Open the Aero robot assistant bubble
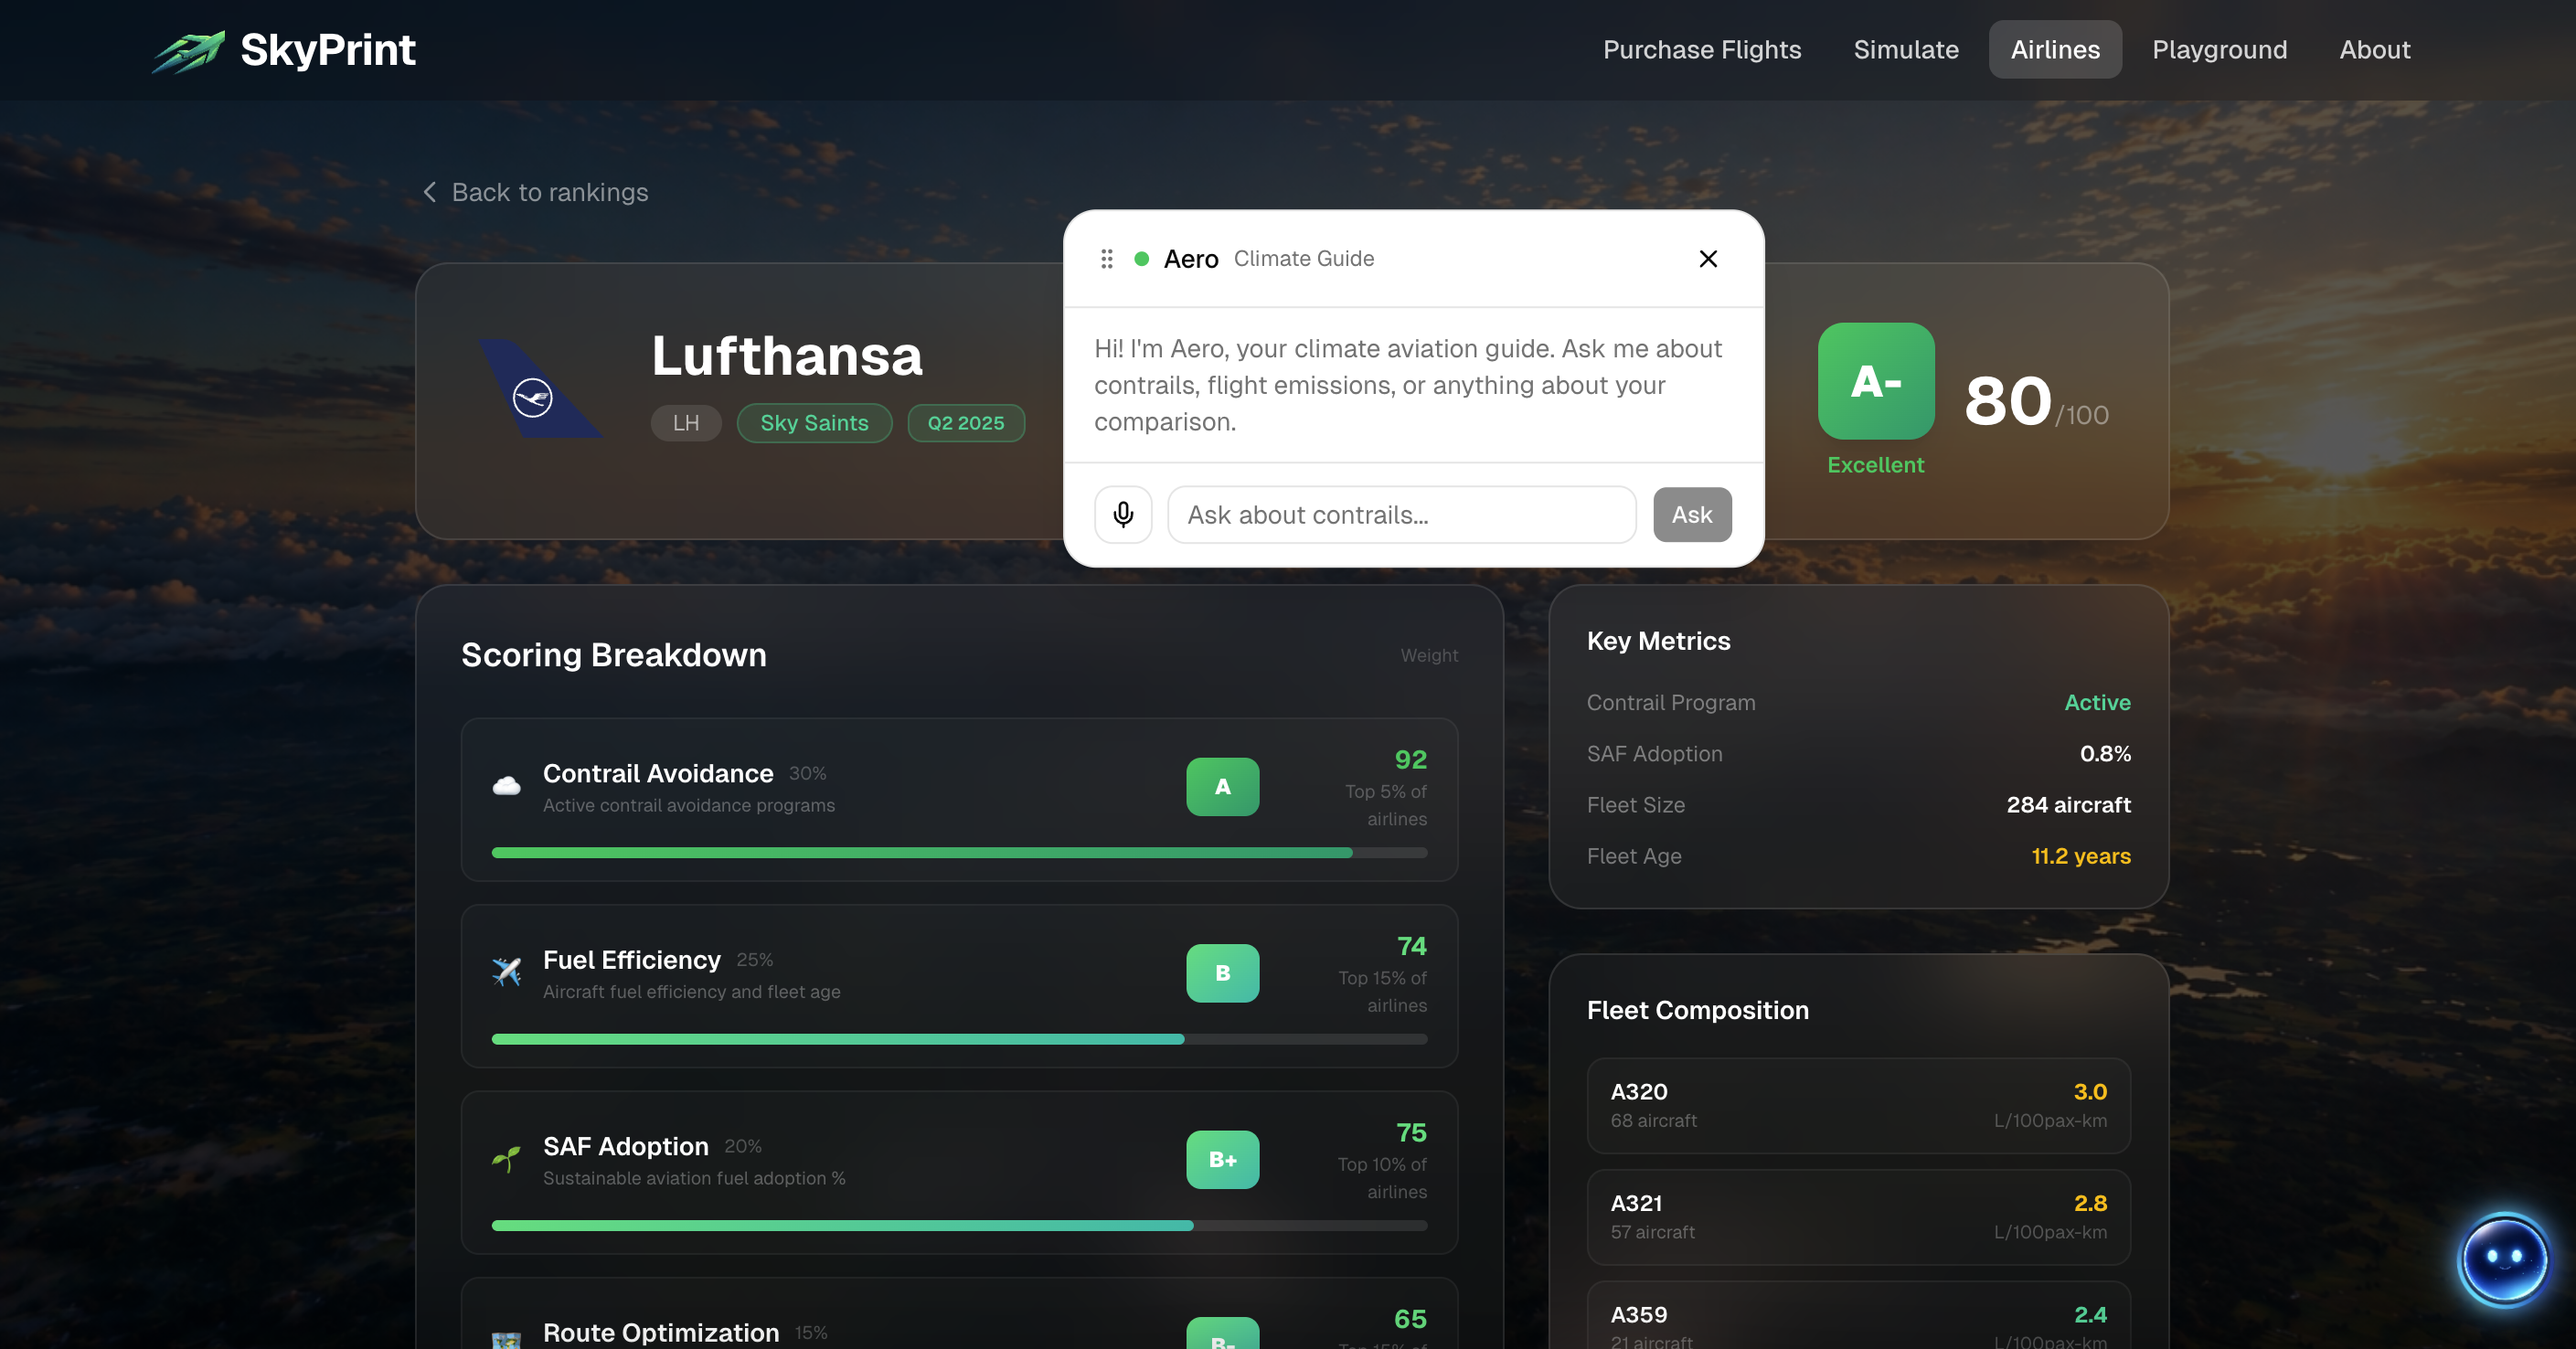2576x1349 pixels. point(2503,1259)
